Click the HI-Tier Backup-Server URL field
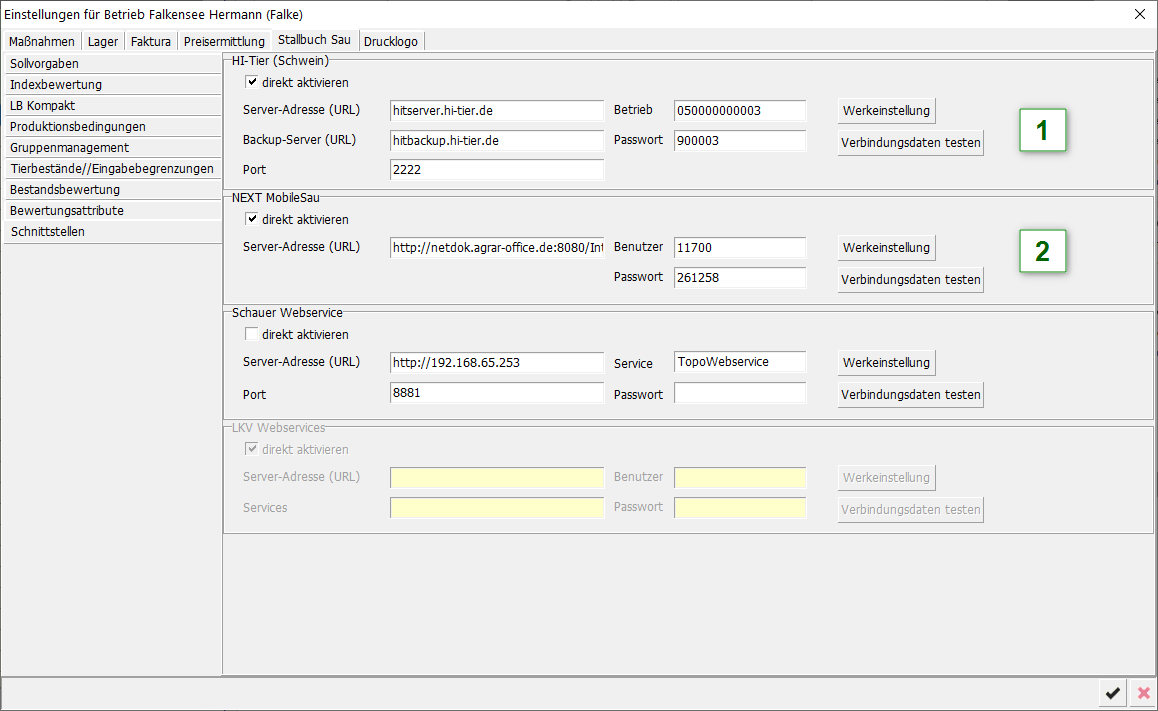 (497, 141)
